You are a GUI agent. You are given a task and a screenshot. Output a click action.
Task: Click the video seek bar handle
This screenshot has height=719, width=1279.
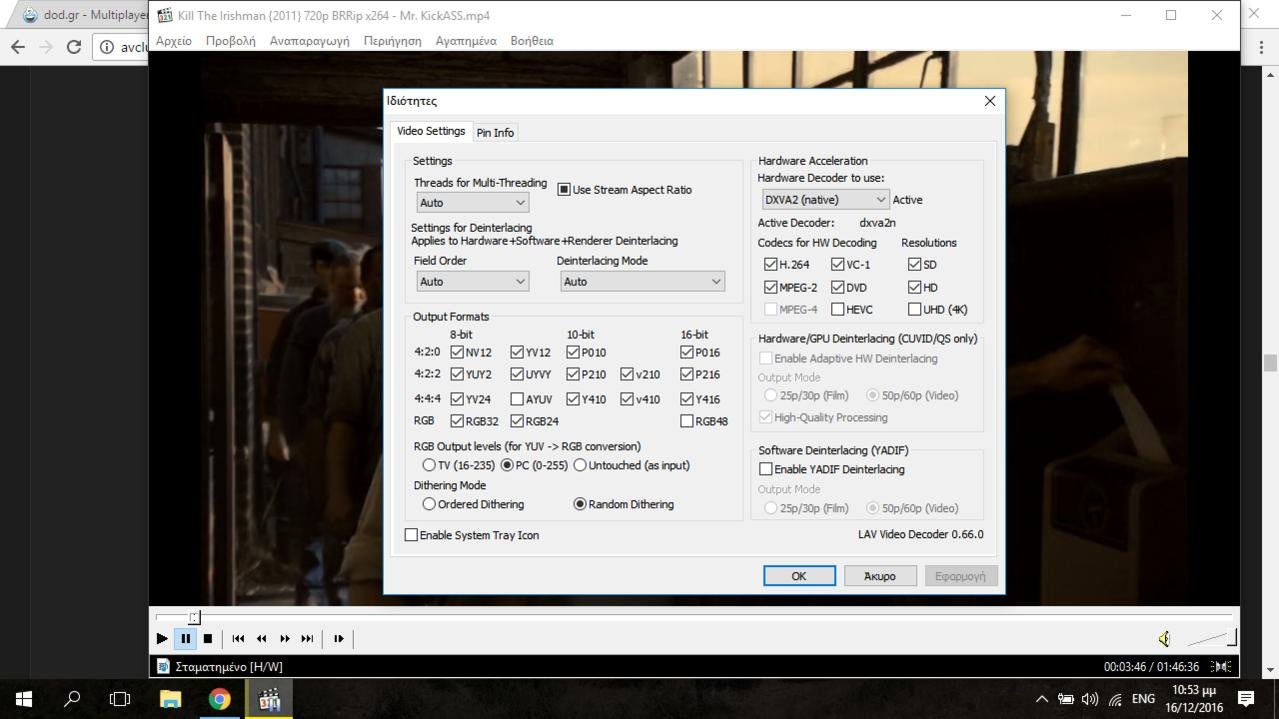pyautogui.click(x=195, y=618)
